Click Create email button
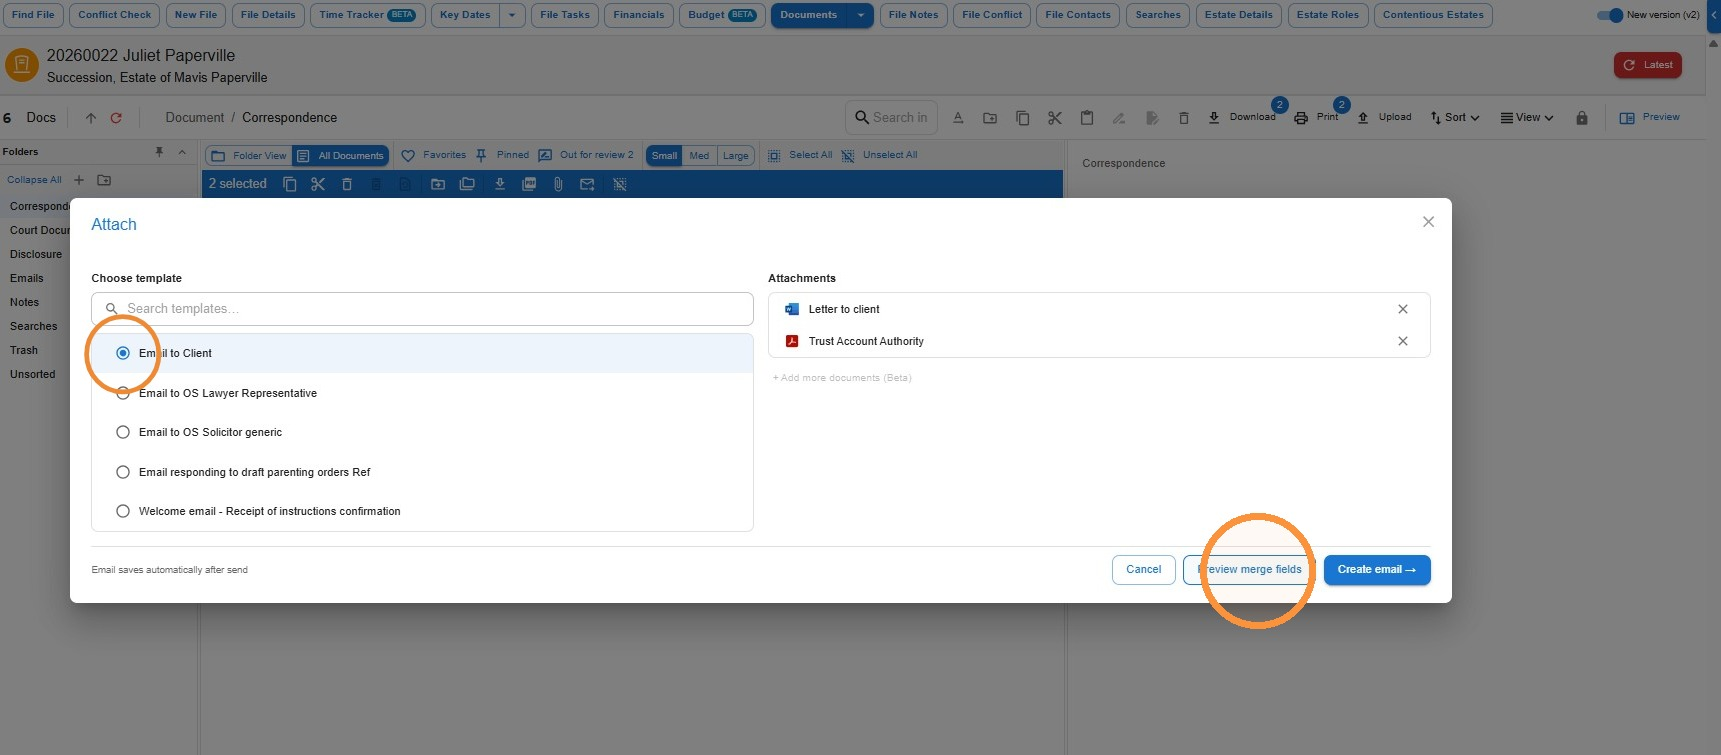Viewport: 1721px width, 755px height. pyautogui.click(x=1377, y=570)
